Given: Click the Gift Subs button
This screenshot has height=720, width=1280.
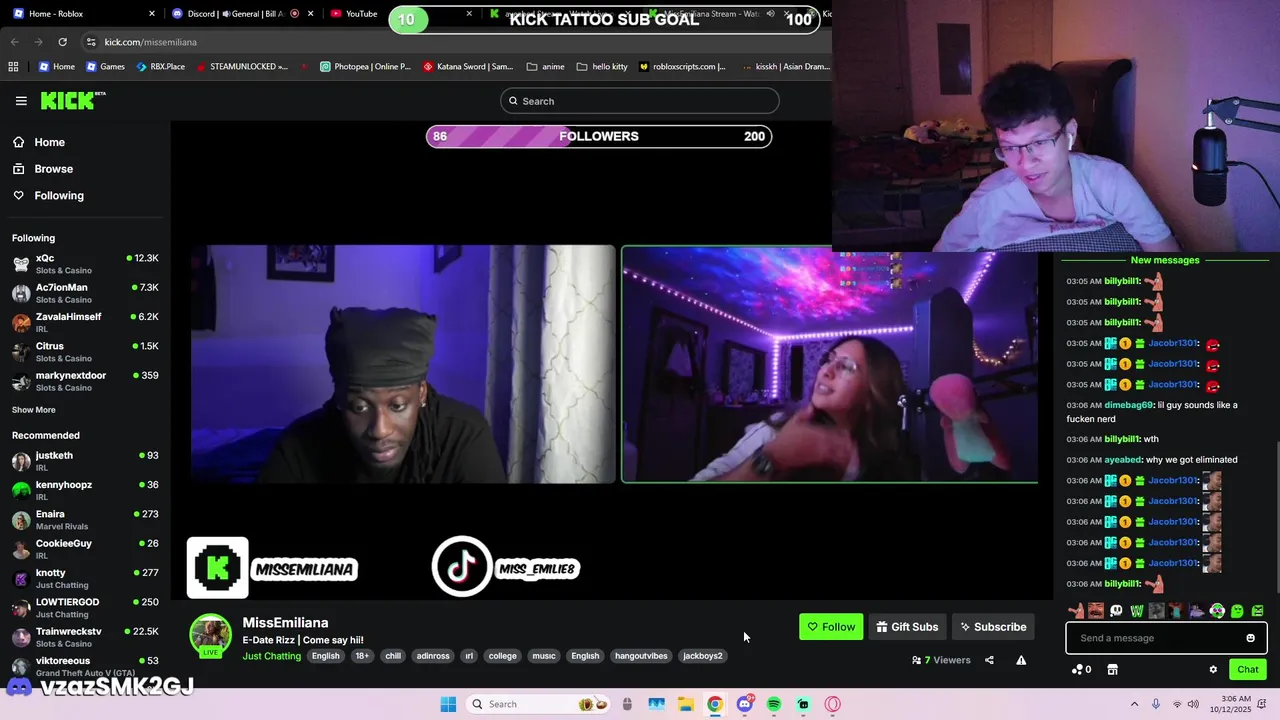Looking at the screenshot, I should pos(907,627).
